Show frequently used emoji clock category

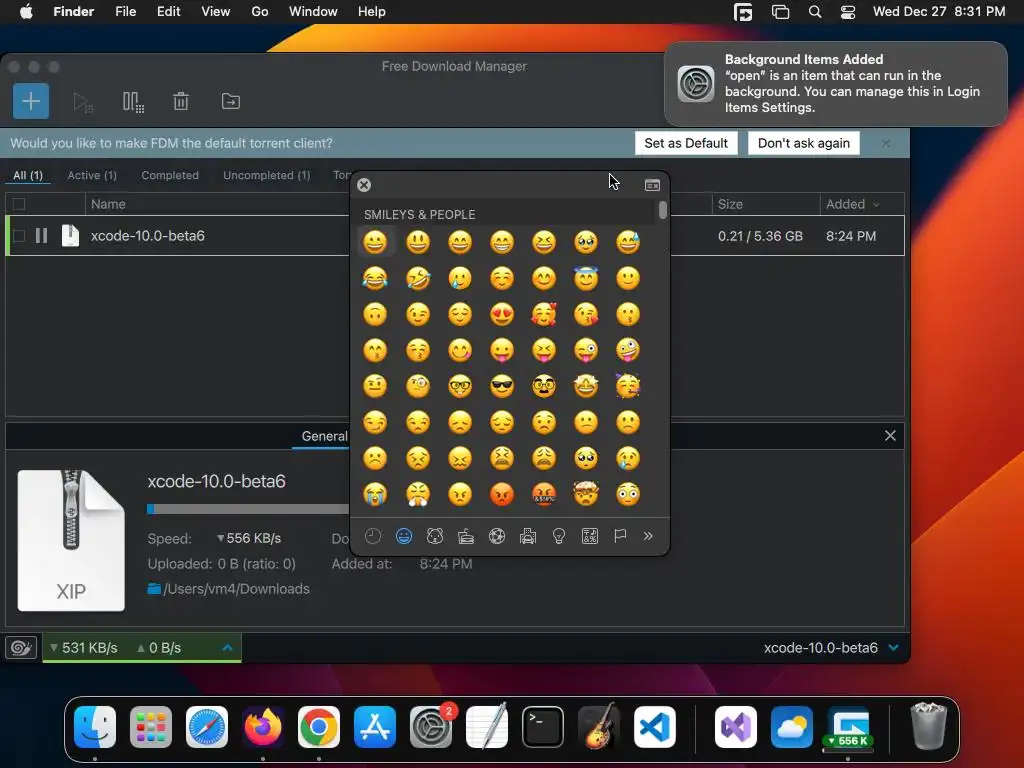(x=373, y=536)
